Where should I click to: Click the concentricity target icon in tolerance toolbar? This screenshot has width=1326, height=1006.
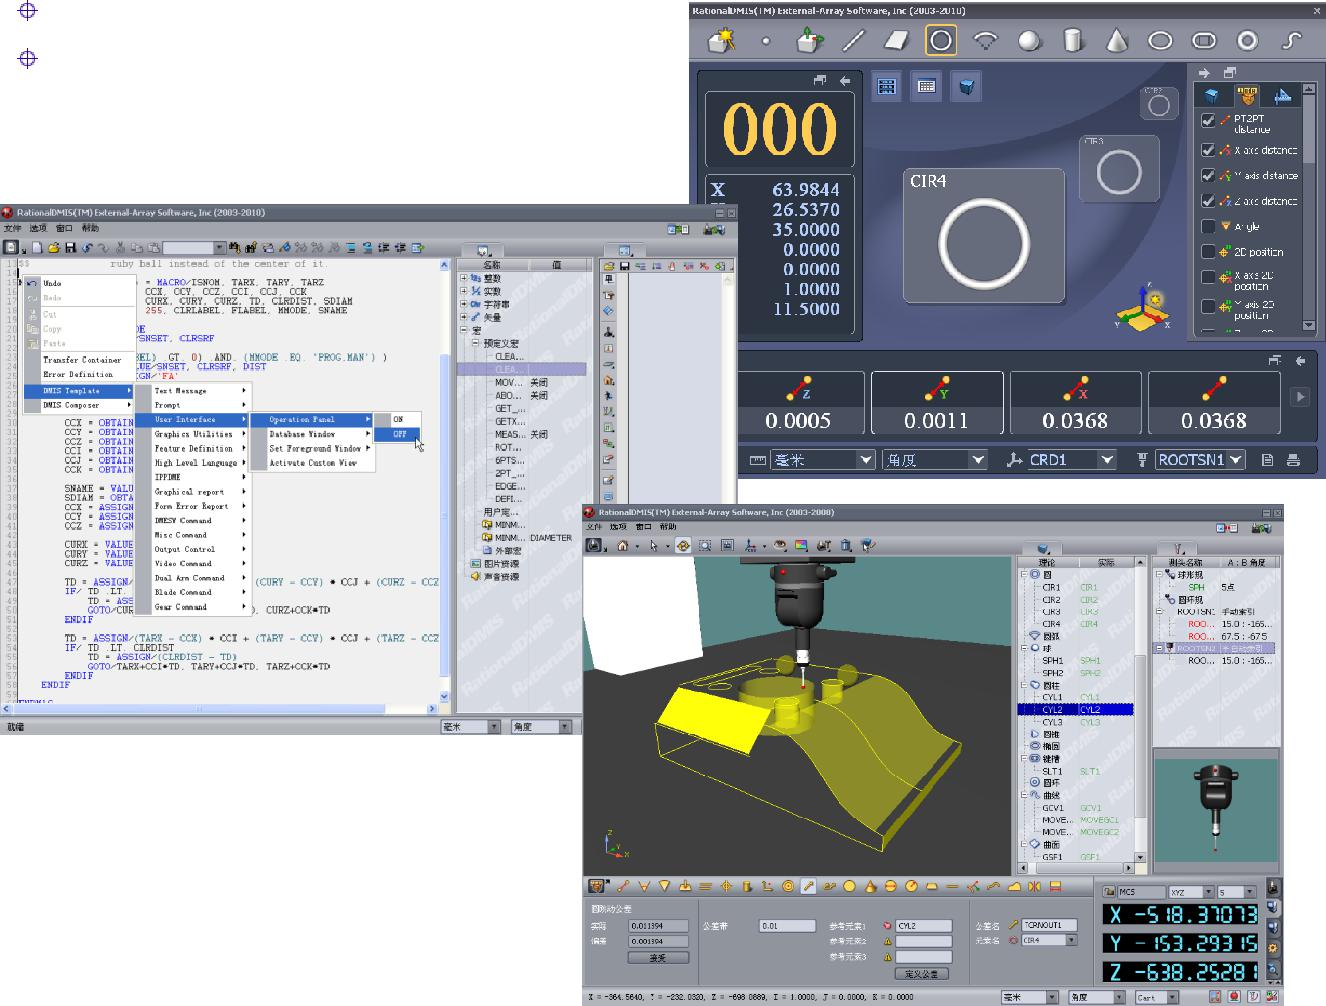[788, 886]
